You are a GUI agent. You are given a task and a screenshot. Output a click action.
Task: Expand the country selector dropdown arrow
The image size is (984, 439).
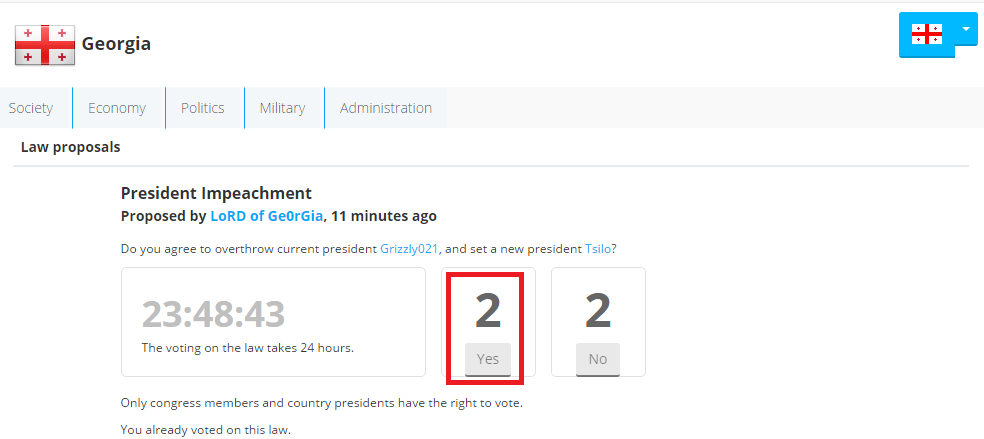tap(966, 29)
